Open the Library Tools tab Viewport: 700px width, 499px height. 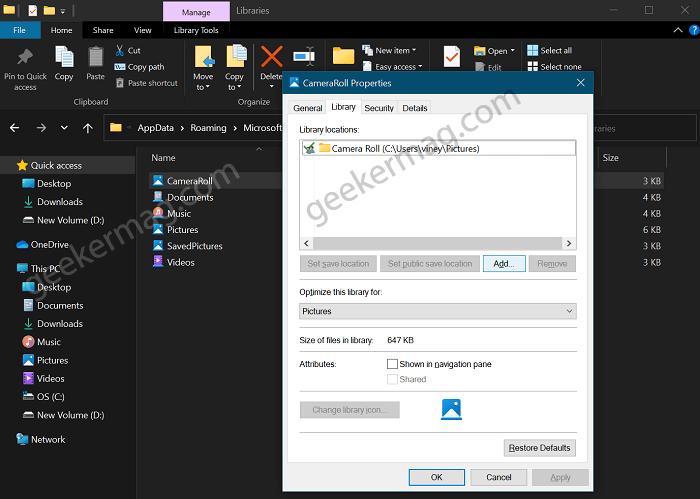(196, 30)
